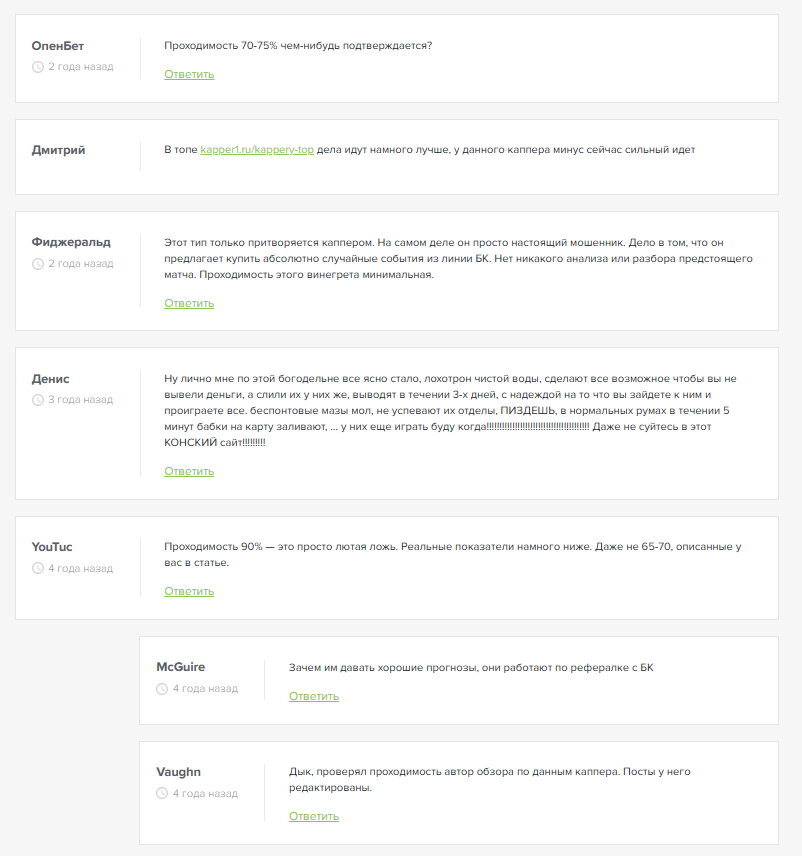This screenshot has width=802, height=856.
Task: Reply to ОпенБет's comment via Ответить
Action: click(x=189, y=74)
